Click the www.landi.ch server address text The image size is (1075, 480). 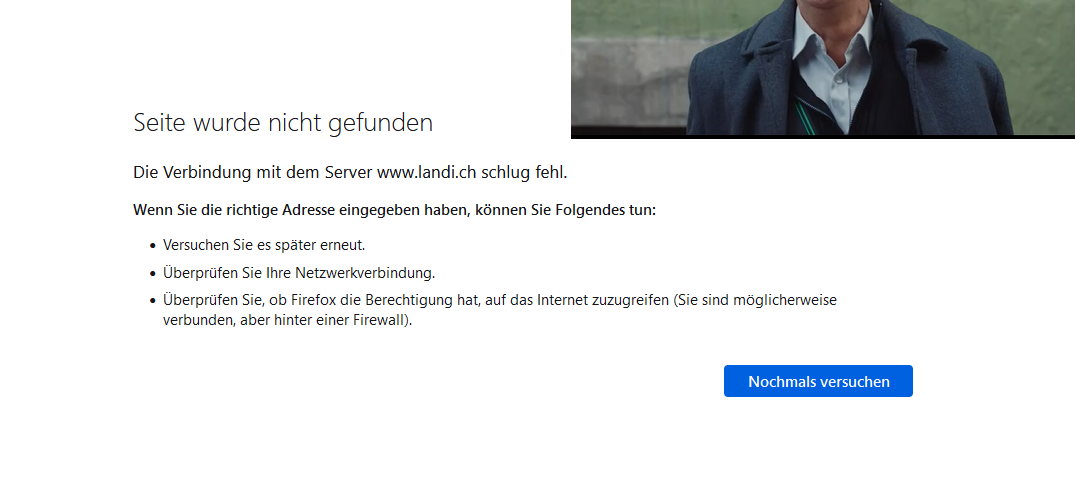[x=426, y=173]
